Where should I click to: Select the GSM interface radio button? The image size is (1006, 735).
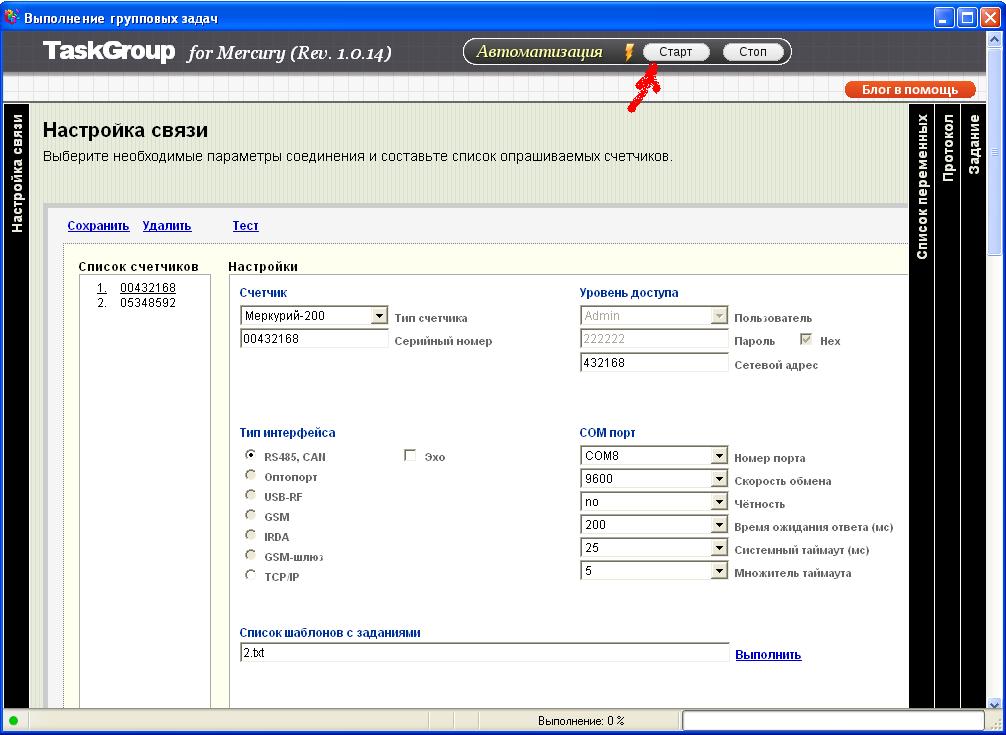click(250, 514)
